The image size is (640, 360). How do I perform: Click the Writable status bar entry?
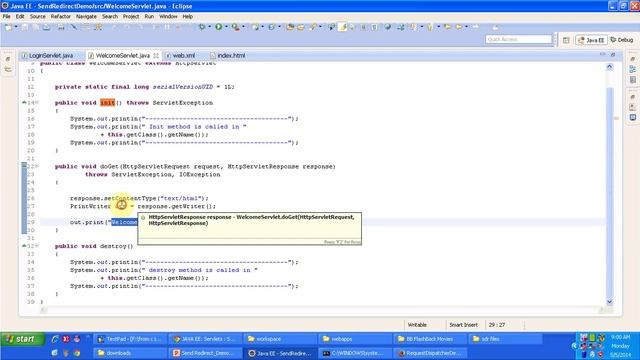pos(417,325)
